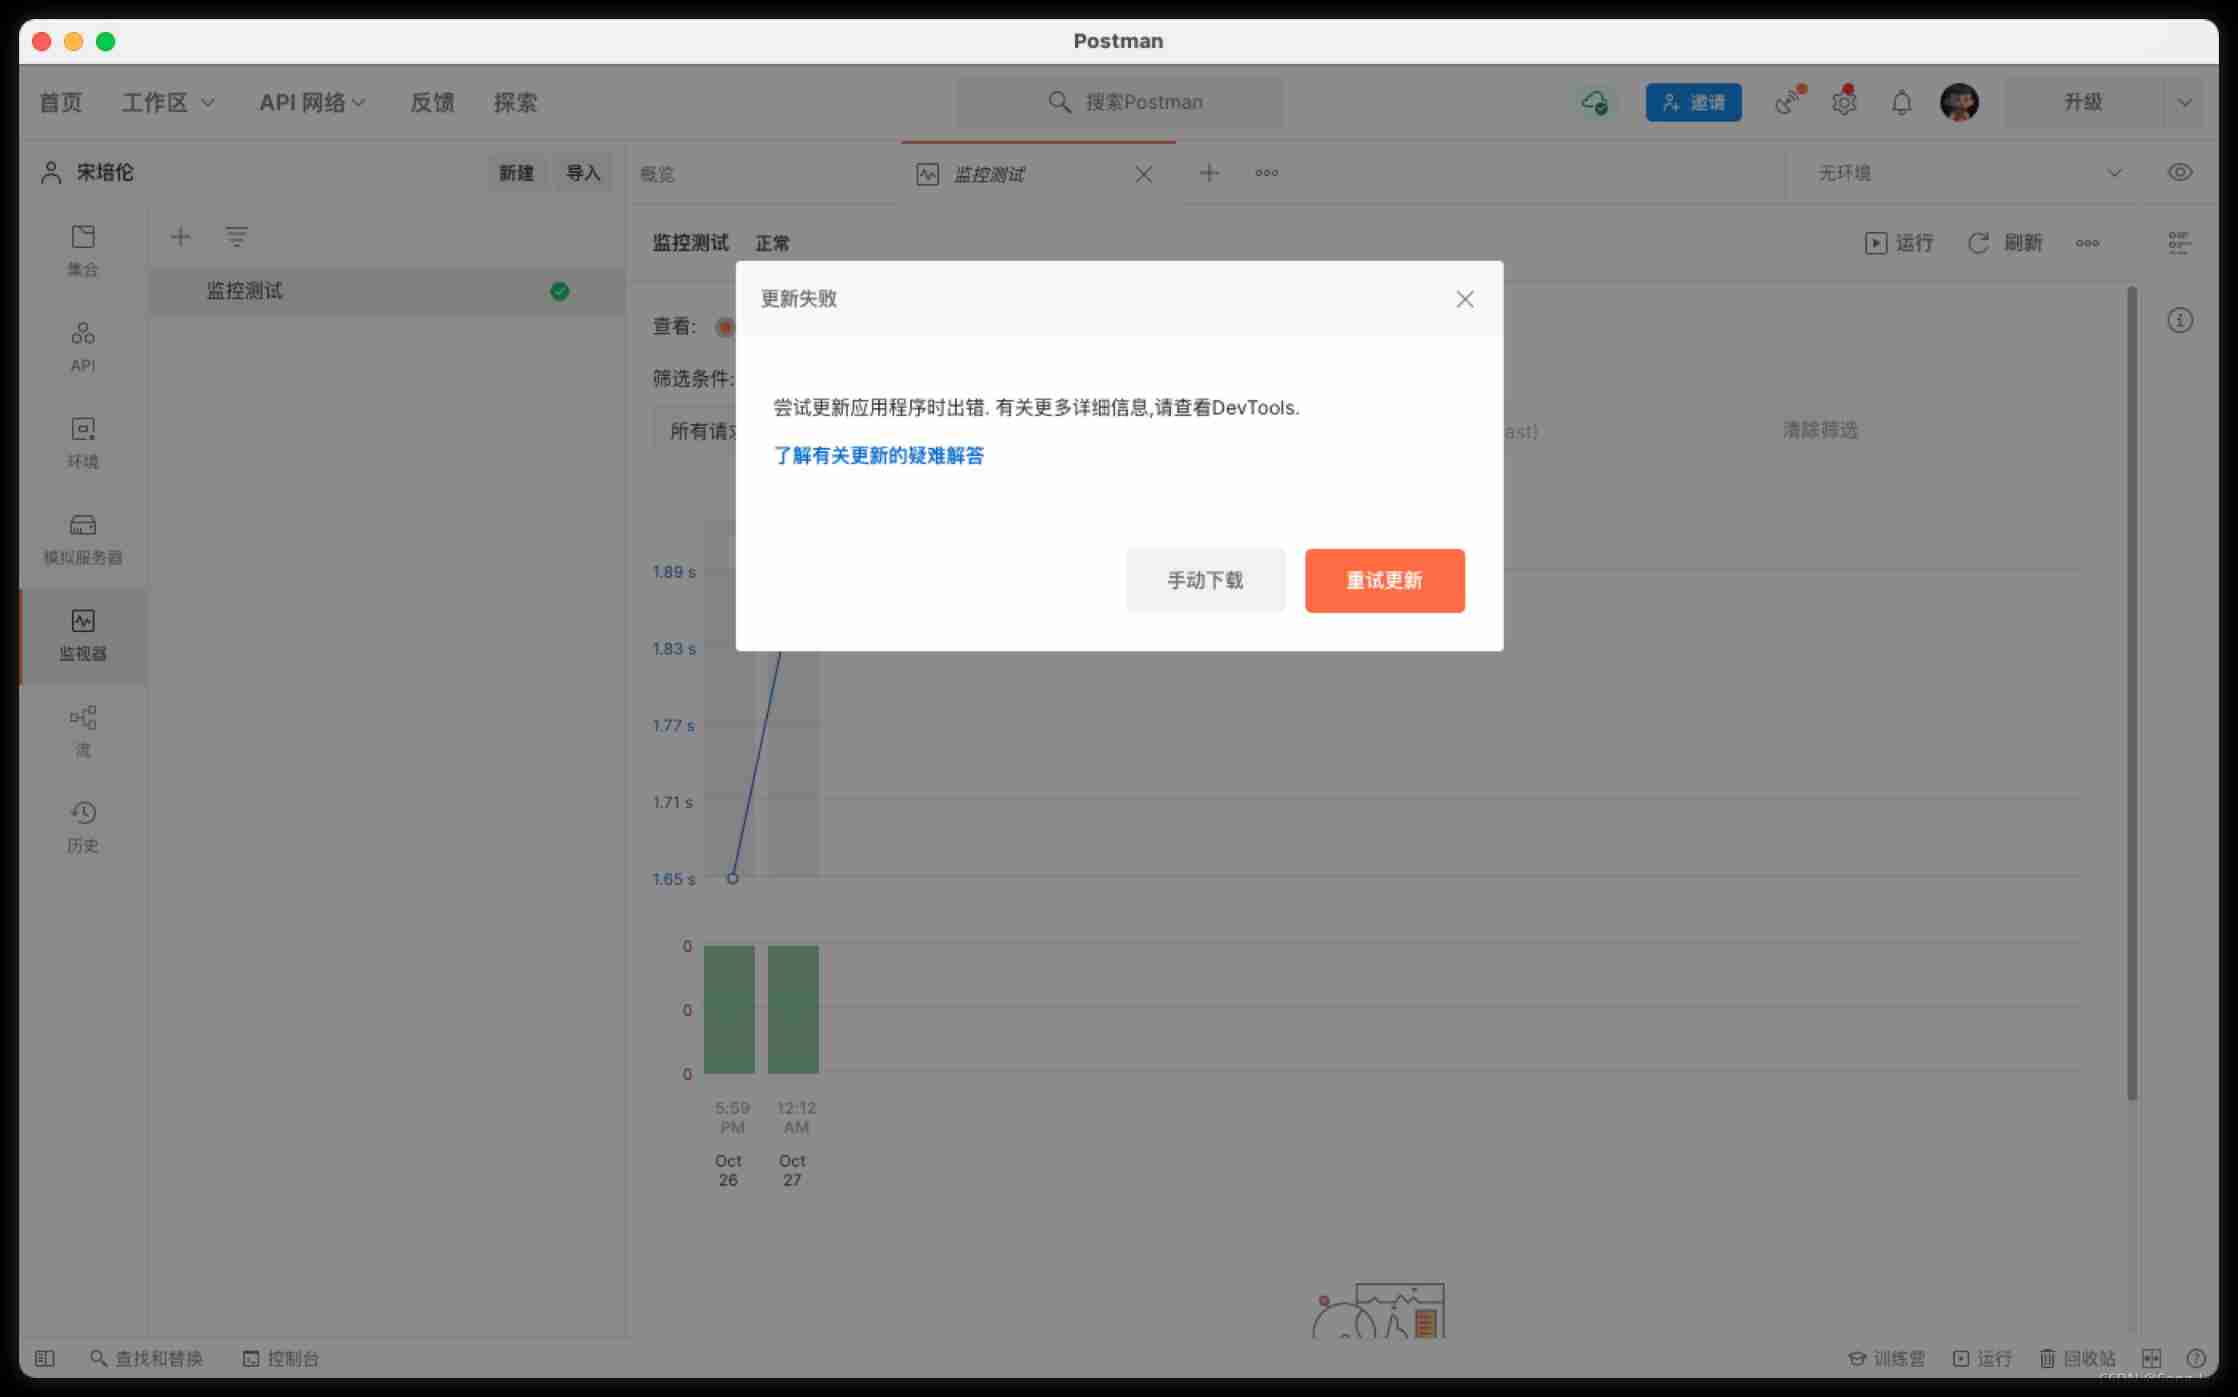Open the 历史 history sidebar icon
This screenshot has width=2238, height=1397.
pyautogui.click(x=83, y=827)
